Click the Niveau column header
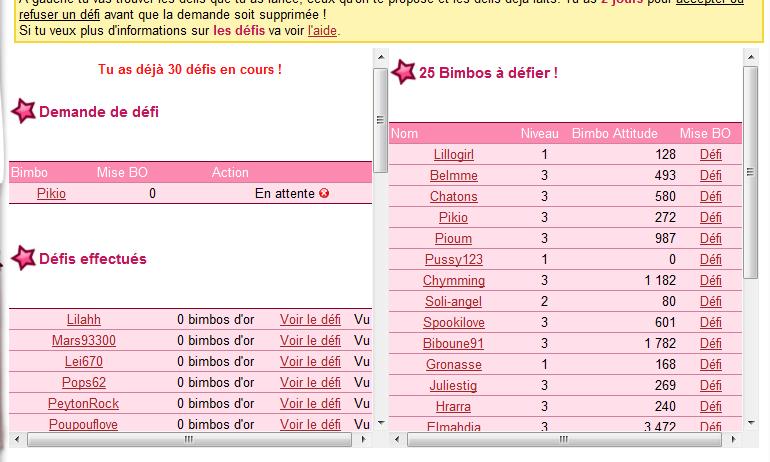770x462 pixels. pos(540,134)
